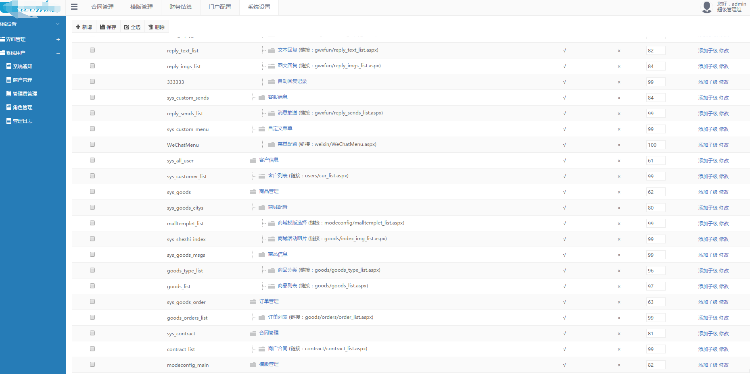Click folder icon in contract_list row

tap(262, 349)
